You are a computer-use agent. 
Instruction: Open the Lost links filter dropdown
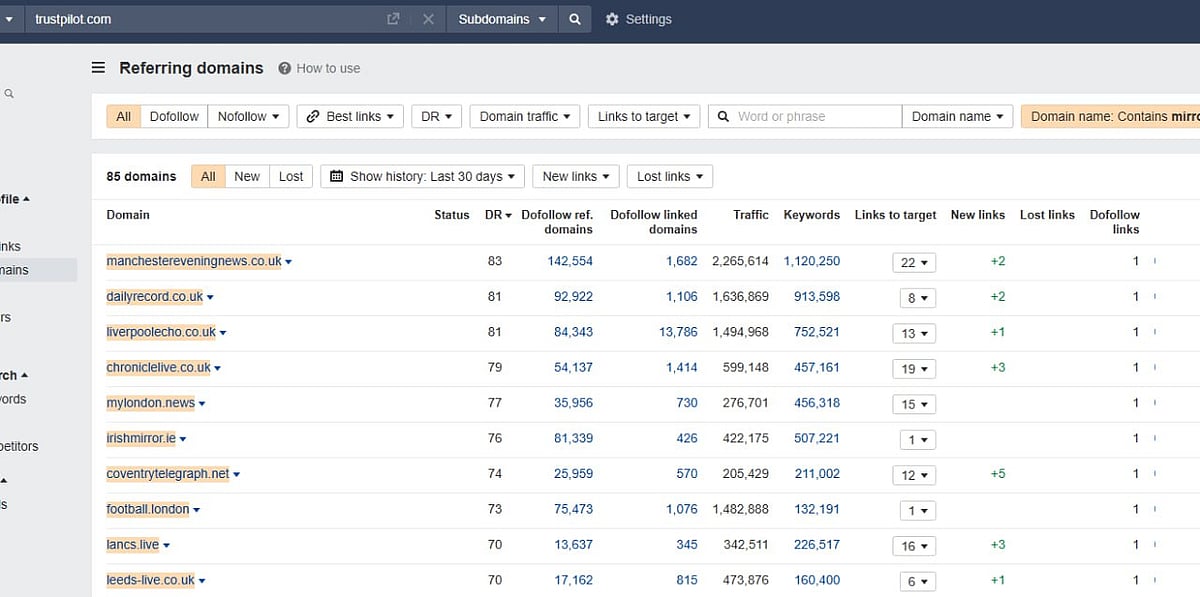[670, 176]
